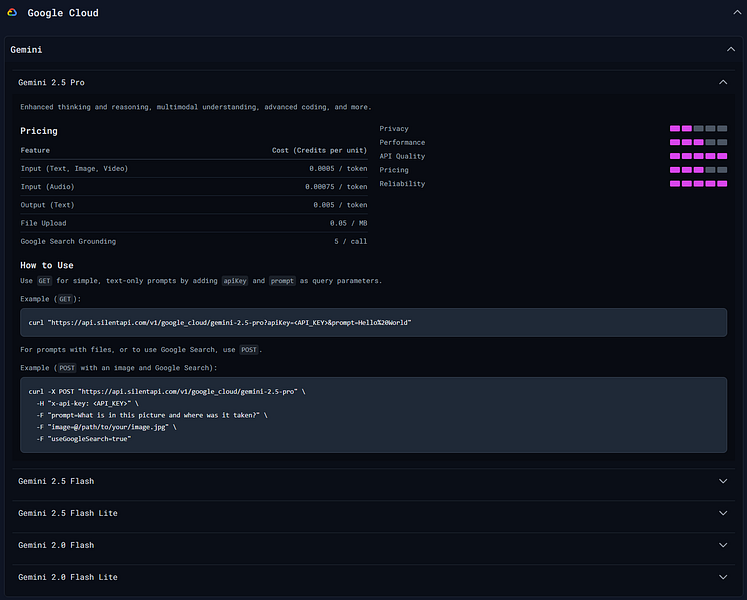Collapse the Gemini 2.5 Pro panel chevron
Screen dimensions: 747x600
click(723, 82)
